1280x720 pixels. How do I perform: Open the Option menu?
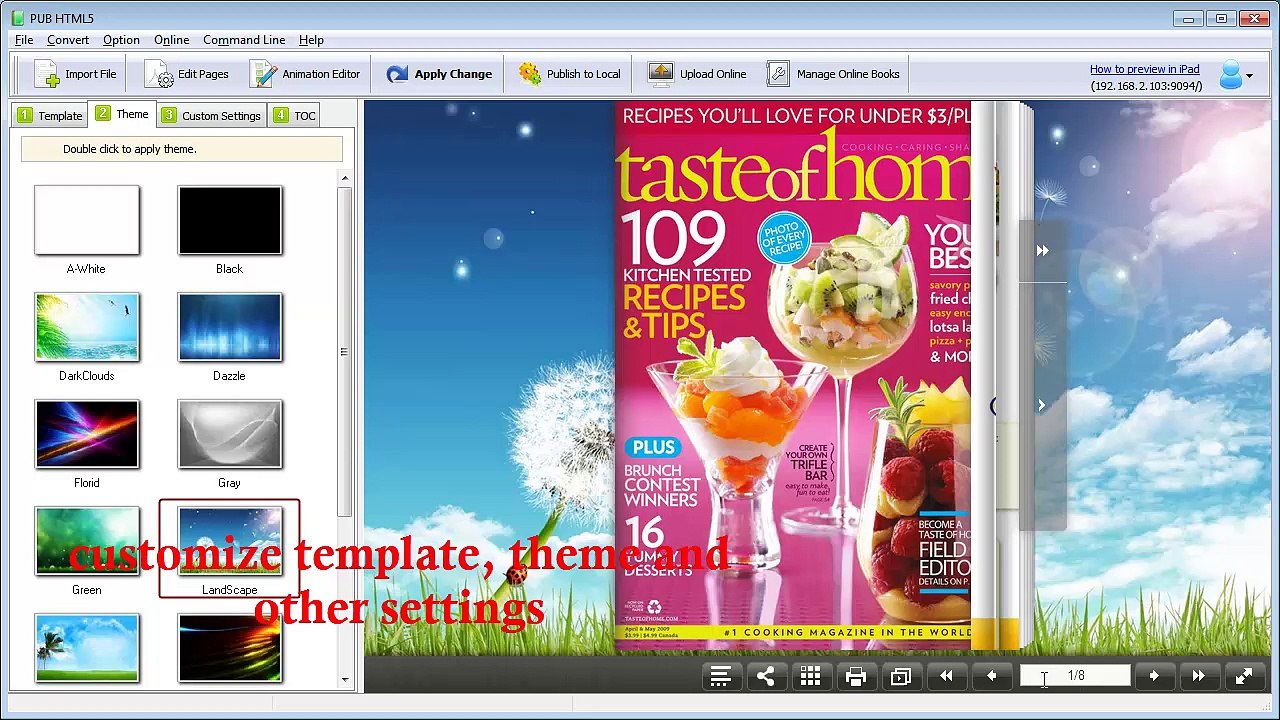[121, 40]
